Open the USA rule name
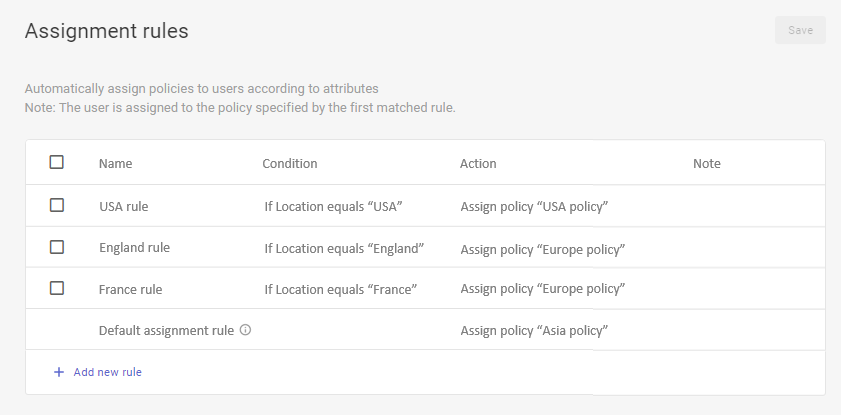 coord(123,207)
